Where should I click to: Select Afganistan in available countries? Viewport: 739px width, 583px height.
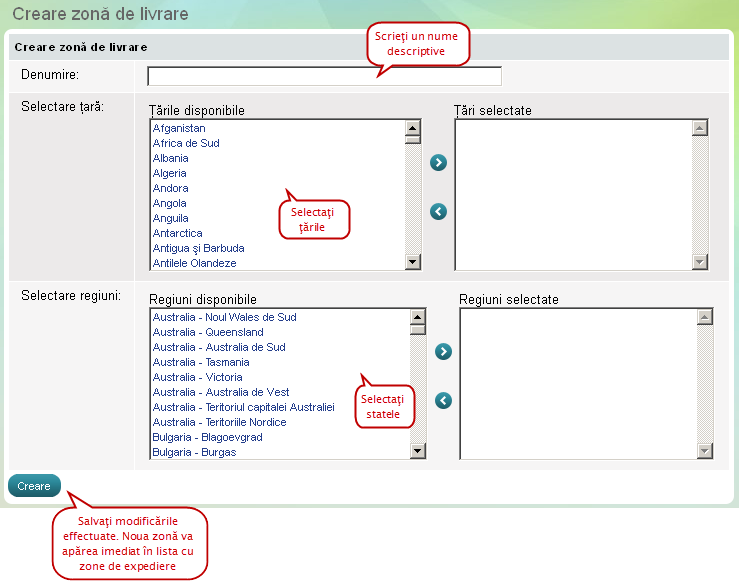179,129
